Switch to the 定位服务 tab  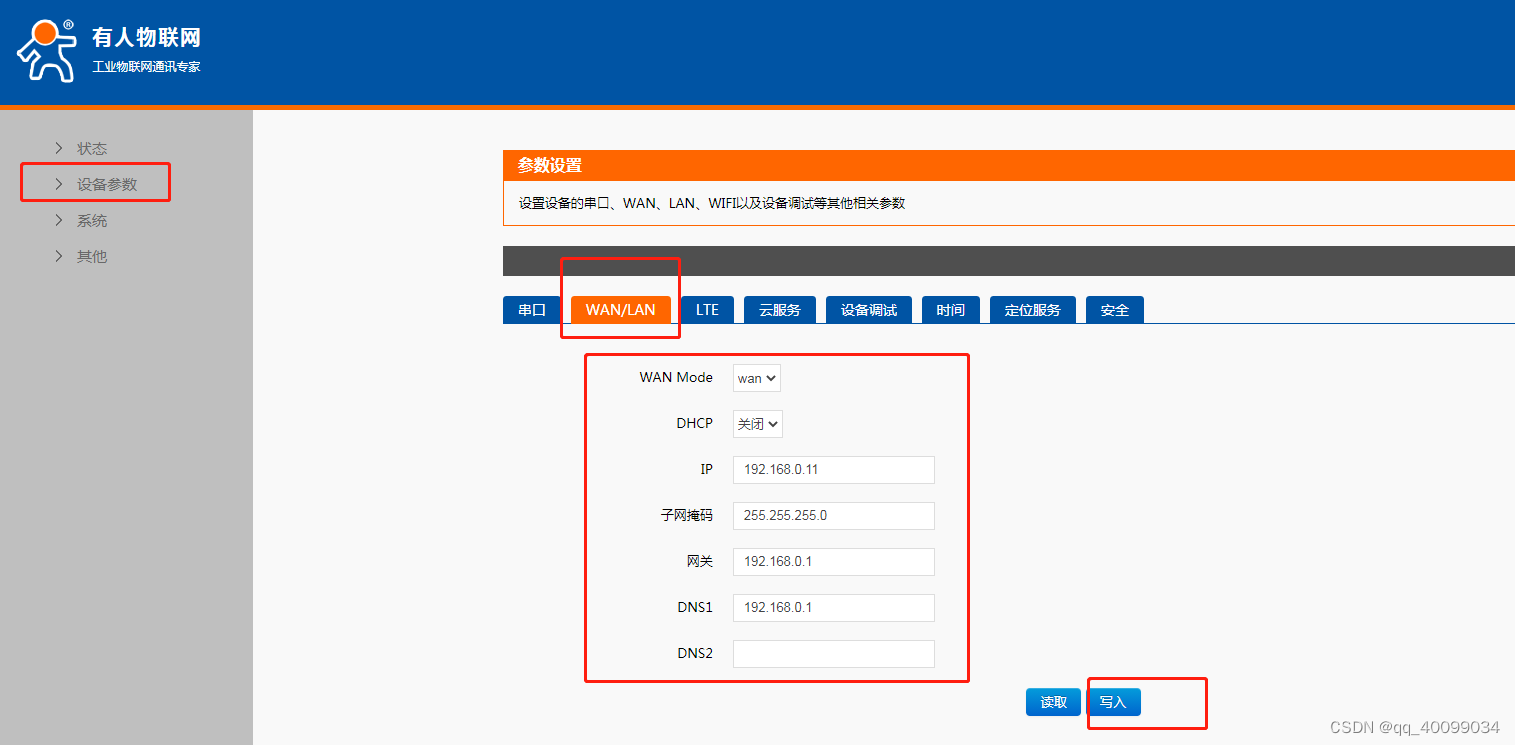point(1033,310)
